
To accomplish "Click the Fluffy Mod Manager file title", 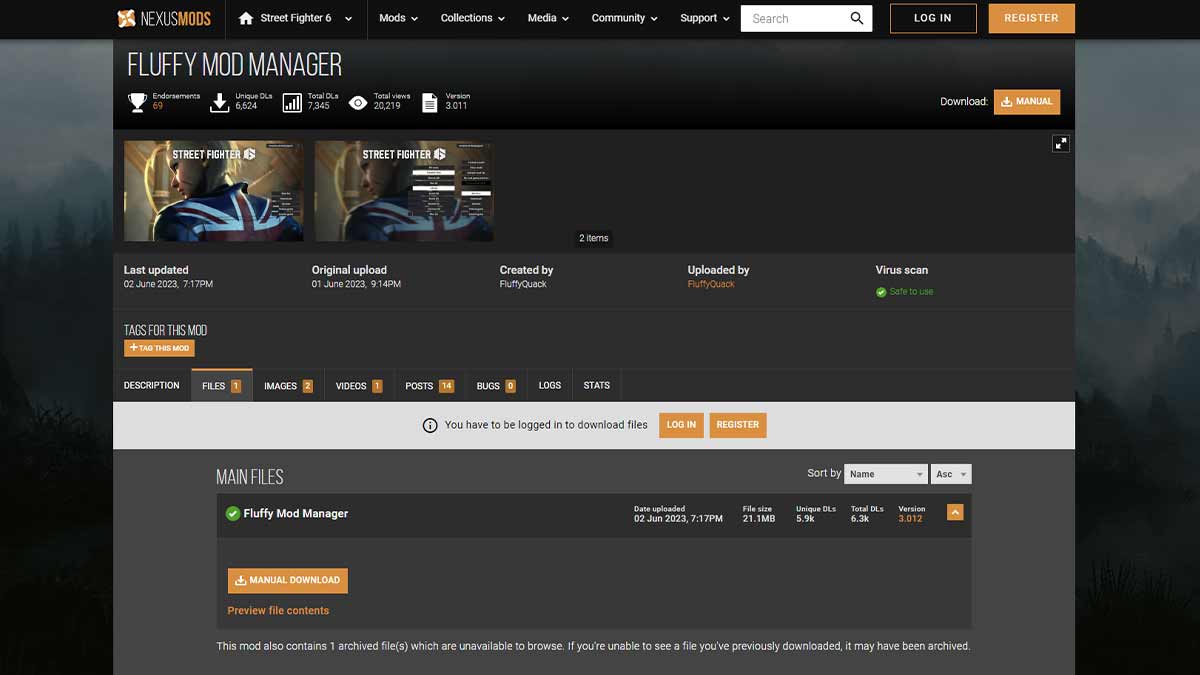I will coord(296,513).
